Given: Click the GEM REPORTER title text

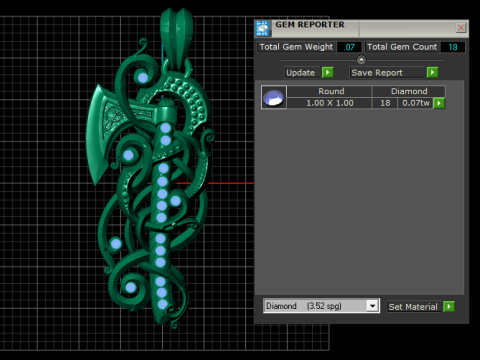Looking at the screenshot, I should [x=310, y=25].
